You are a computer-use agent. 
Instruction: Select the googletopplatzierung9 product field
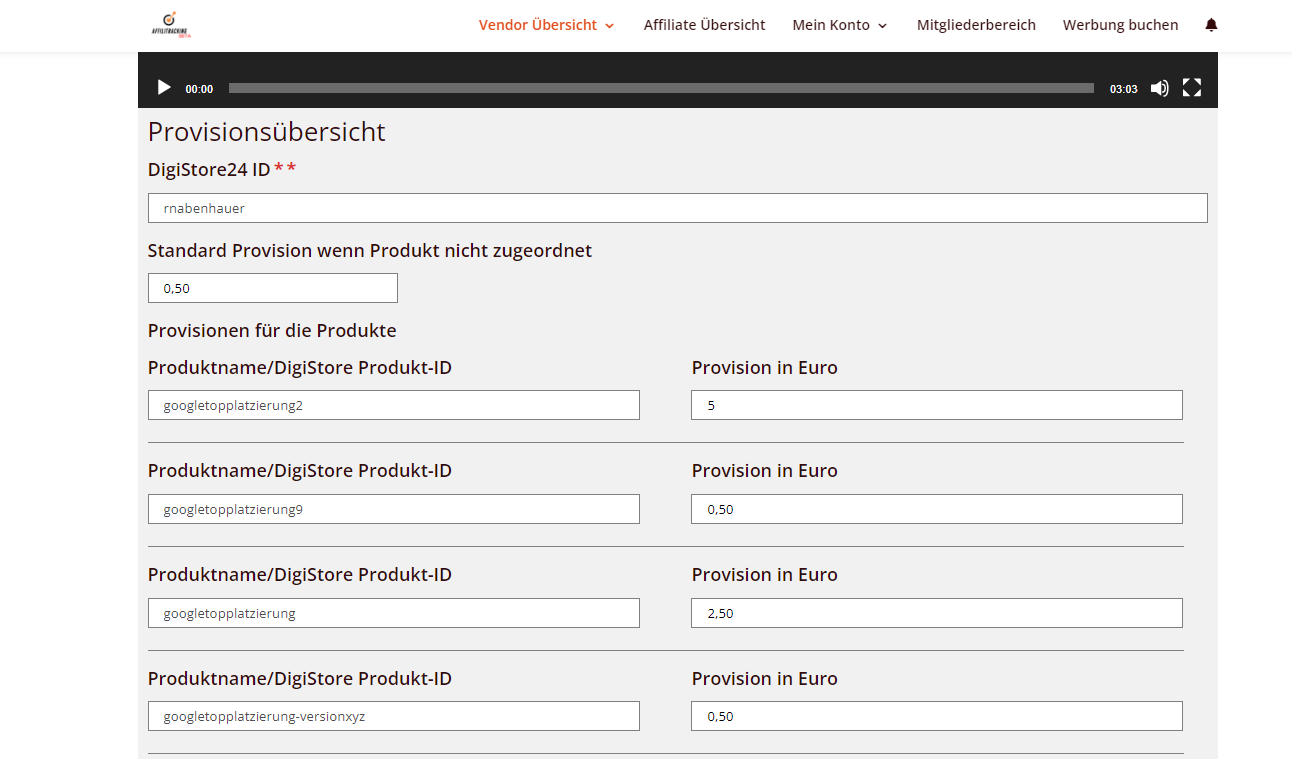[x=393, y=509]
